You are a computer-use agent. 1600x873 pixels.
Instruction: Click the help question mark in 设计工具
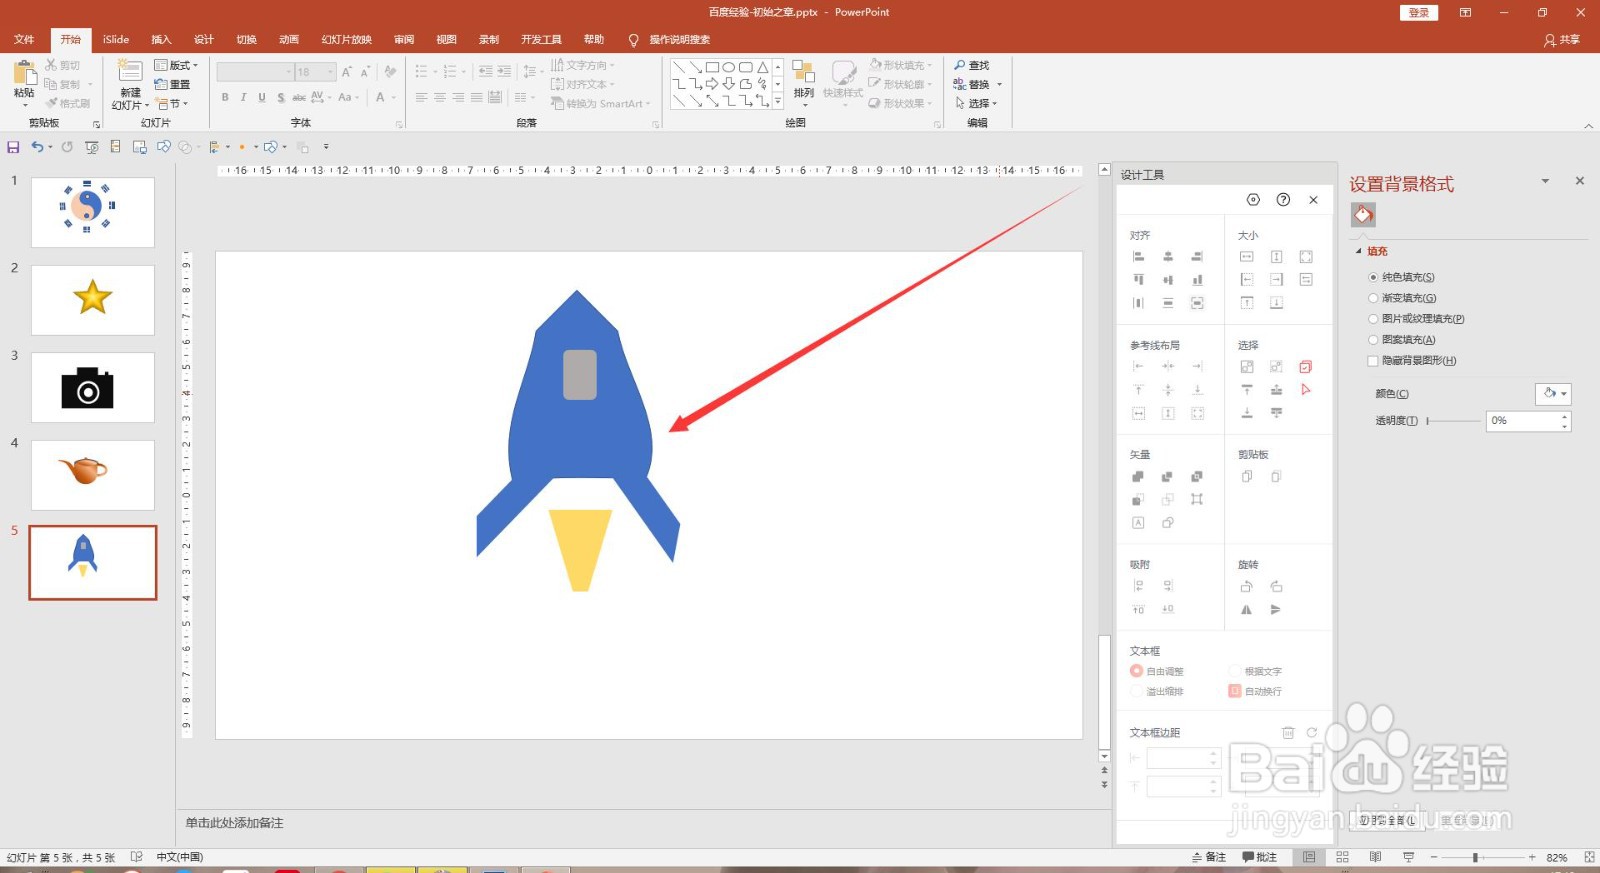click(x=1283, y=200)
